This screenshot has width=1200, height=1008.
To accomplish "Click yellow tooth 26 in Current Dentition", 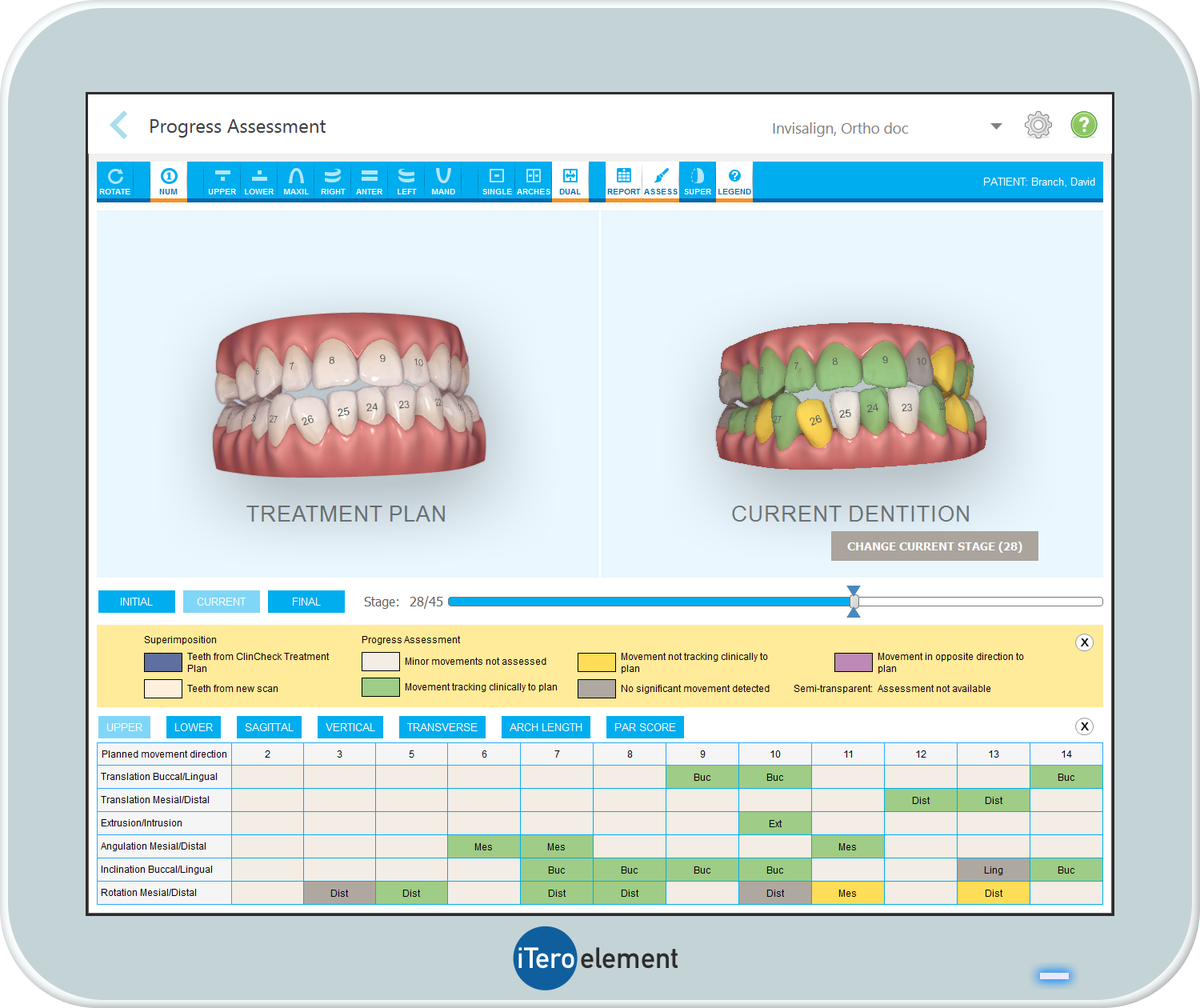I will tap(813, 420).
